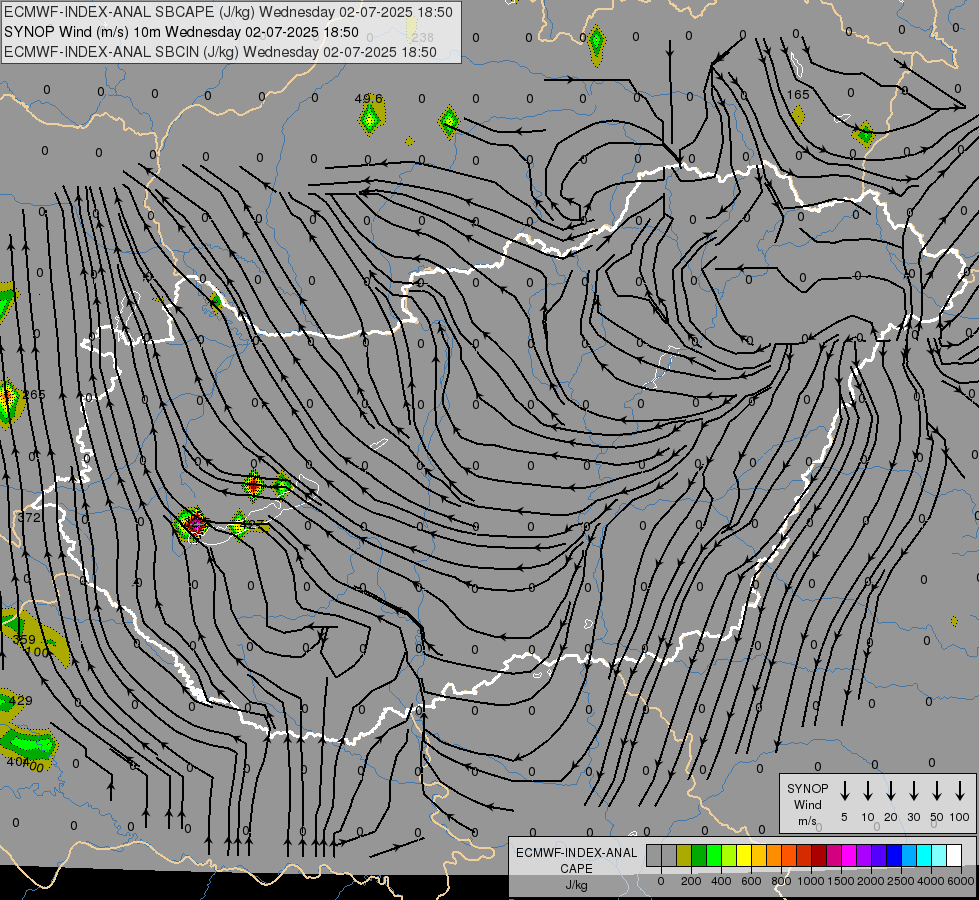Click the SYNOP Wind 10m title line
The image size is (979, 900).
(181, 32)
